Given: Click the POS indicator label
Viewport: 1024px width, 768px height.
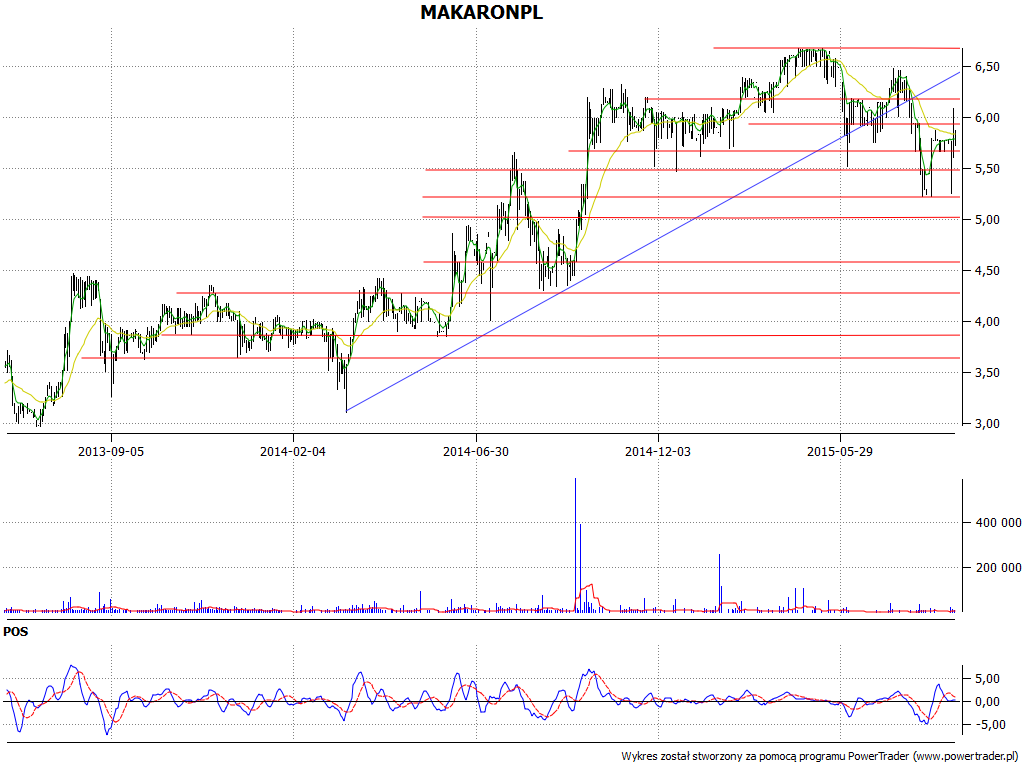Looking at the screenshot, I should tap(16, 632).
